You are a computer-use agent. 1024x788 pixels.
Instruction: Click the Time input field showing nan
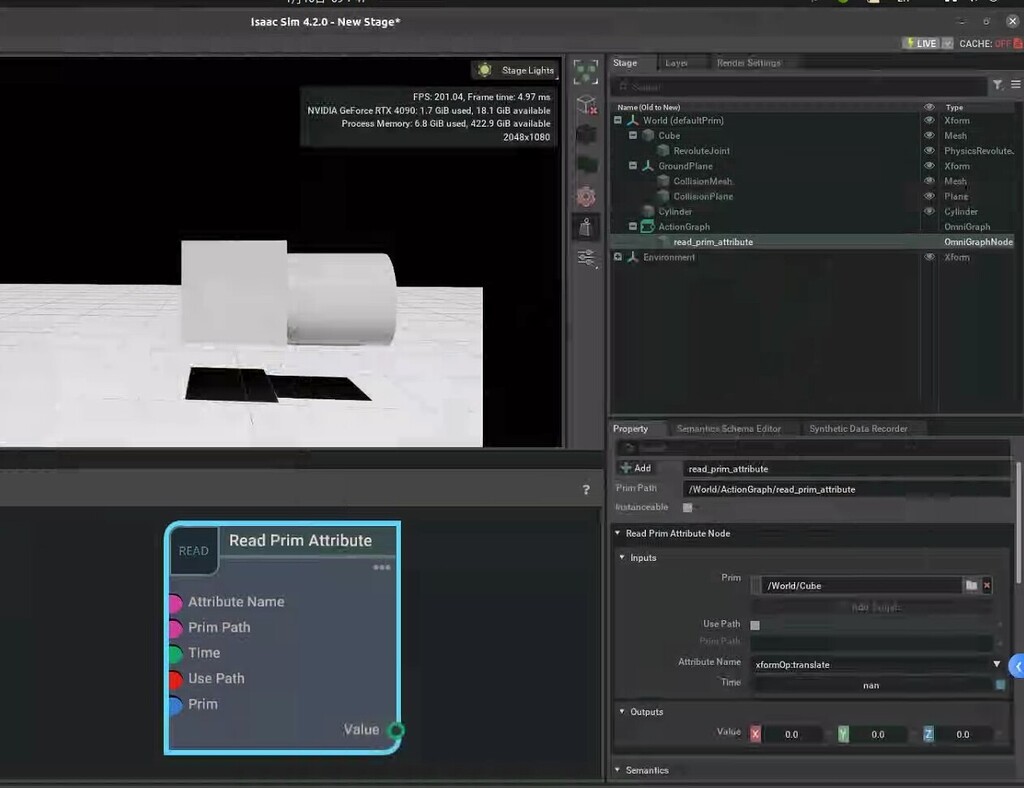click(x=870, y=684)
